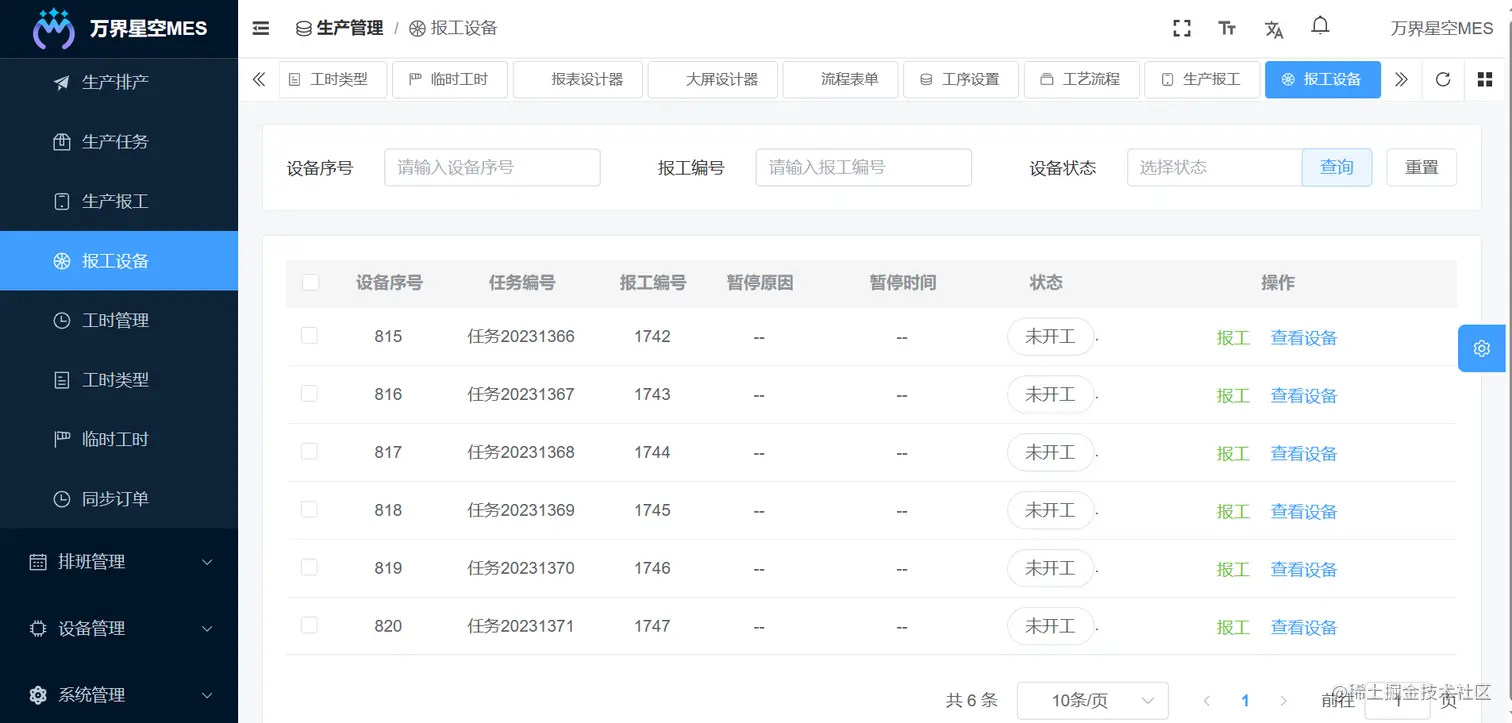This screenshot has height=723, width=1512.
Task: Select the checkbox for device 815
Action: click(x=309, y=336)
